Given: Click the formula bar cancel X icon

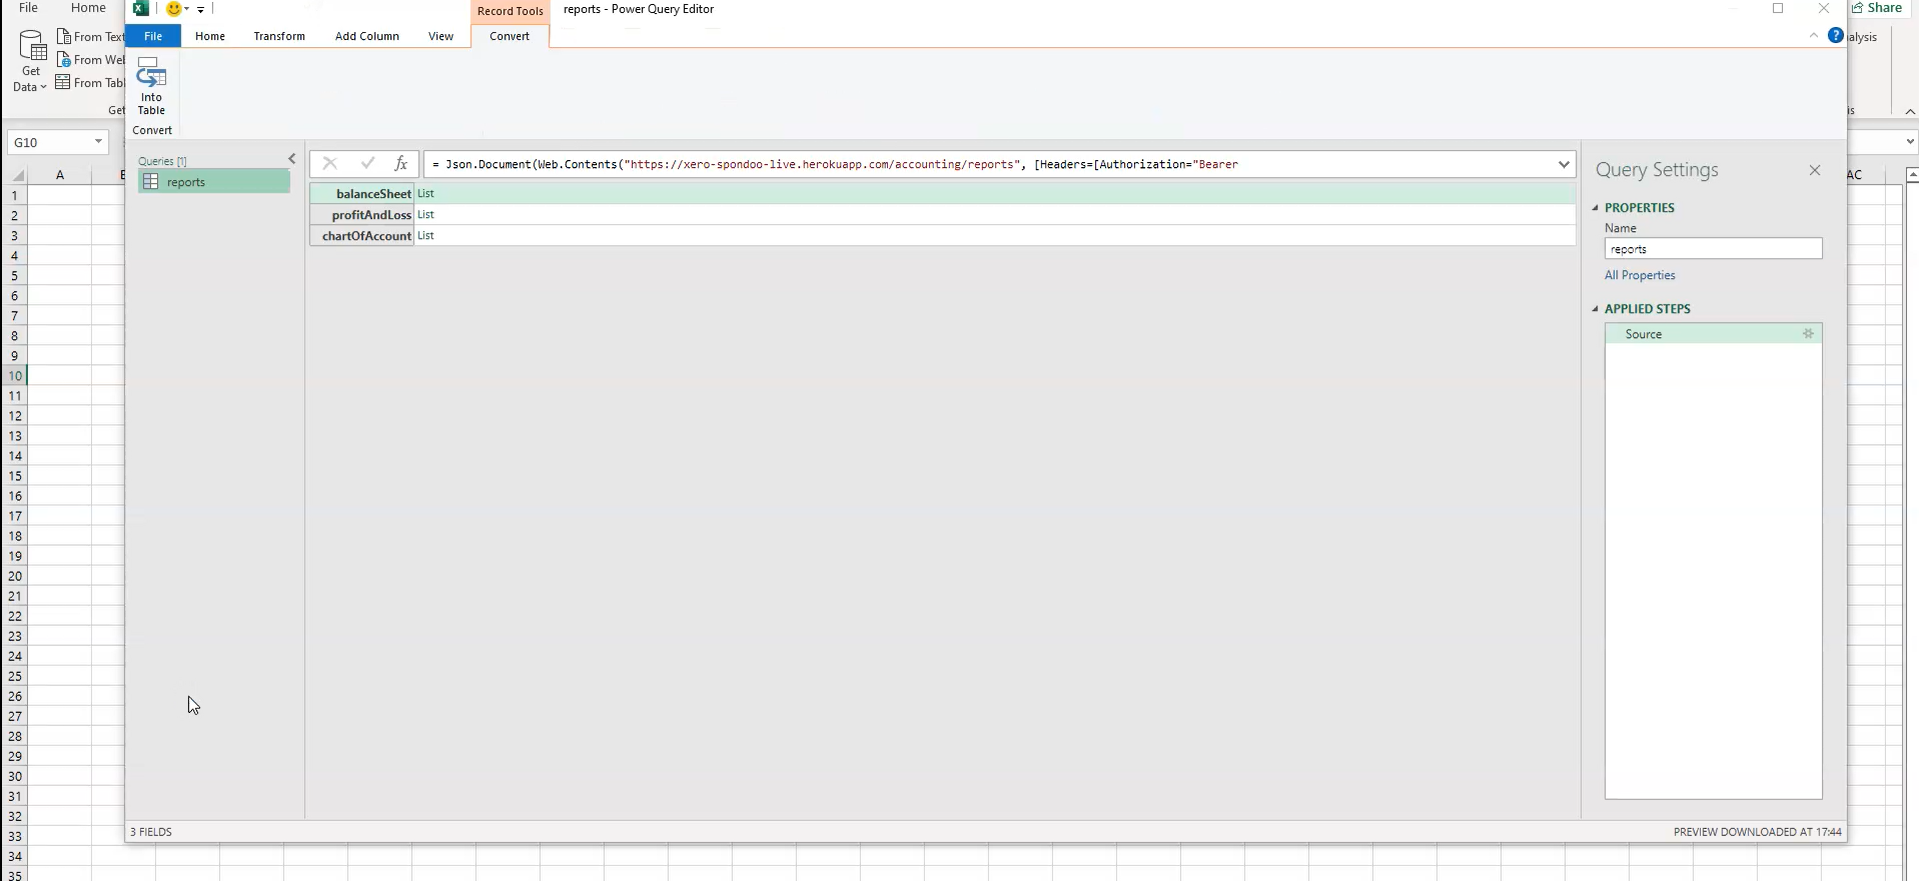Looking at the screenshot, I should (330, 164).
